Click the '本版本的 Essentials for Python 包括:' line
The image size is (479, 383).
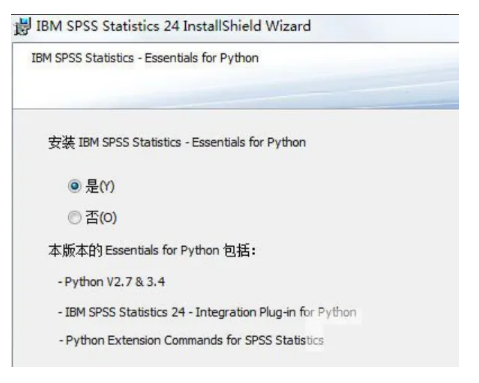(x=152, y=250)
